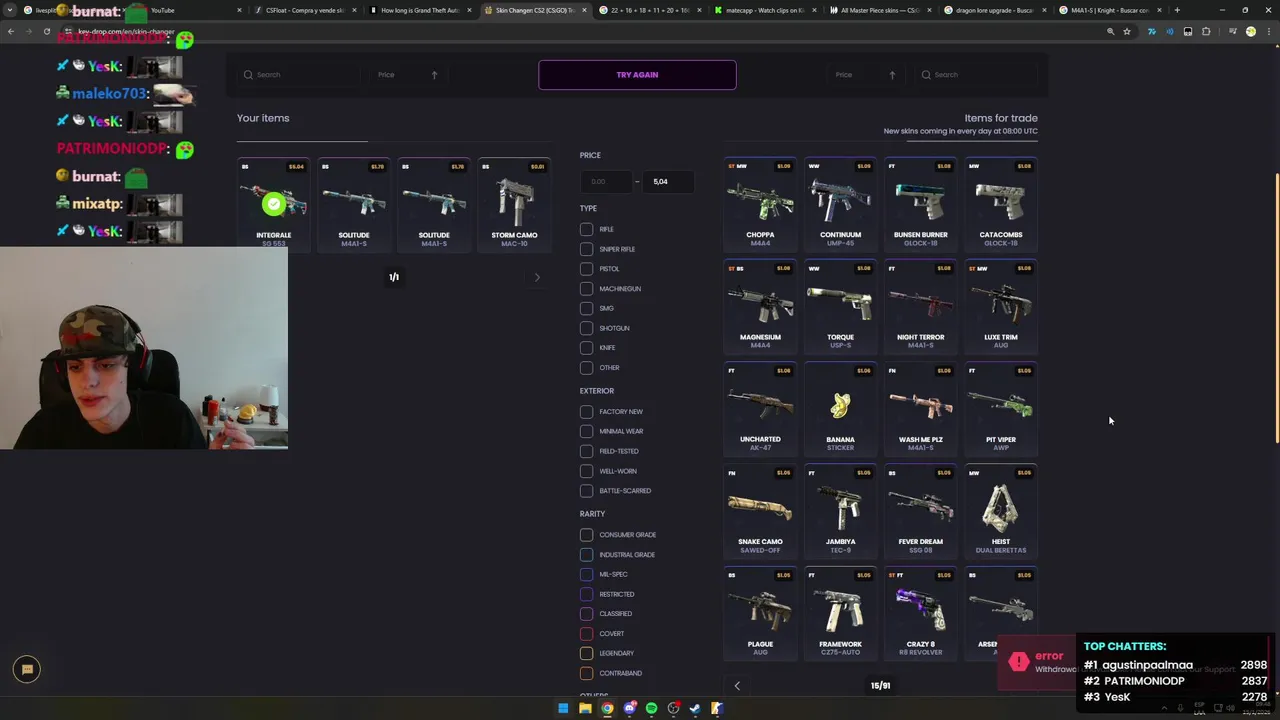
Task: Pick the Uncharted AK-47 skin
Action: pyautogui.click(x=760, y=409)
